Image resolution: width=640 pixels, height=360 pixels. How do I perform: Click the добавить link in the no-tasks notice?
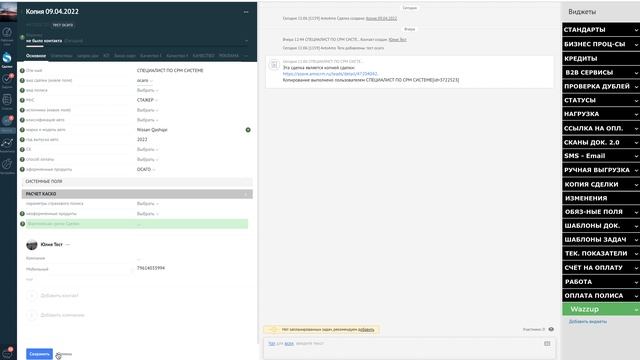tap(366, 329)
